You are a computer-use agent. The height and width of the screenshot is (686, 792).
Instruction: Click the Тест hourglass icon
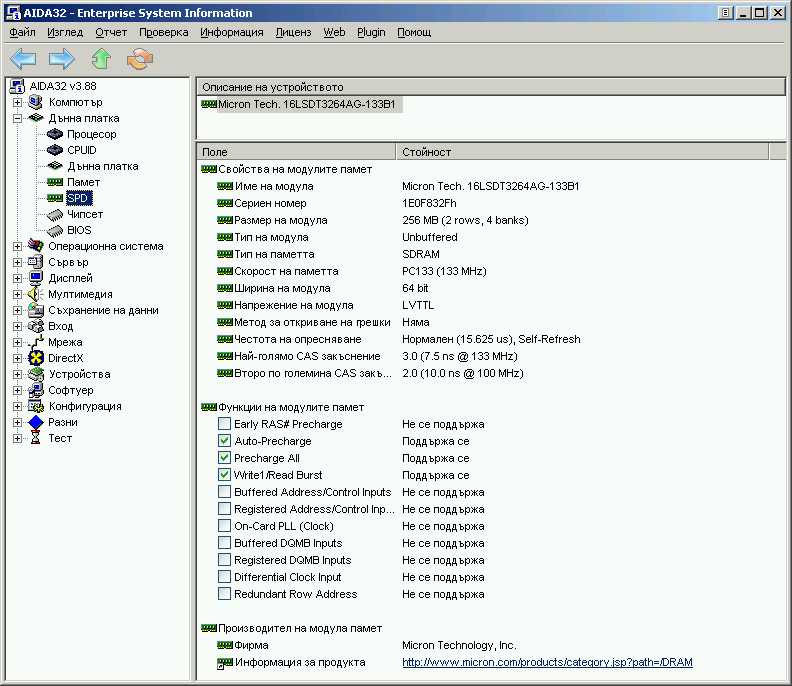tap(35, 438)
